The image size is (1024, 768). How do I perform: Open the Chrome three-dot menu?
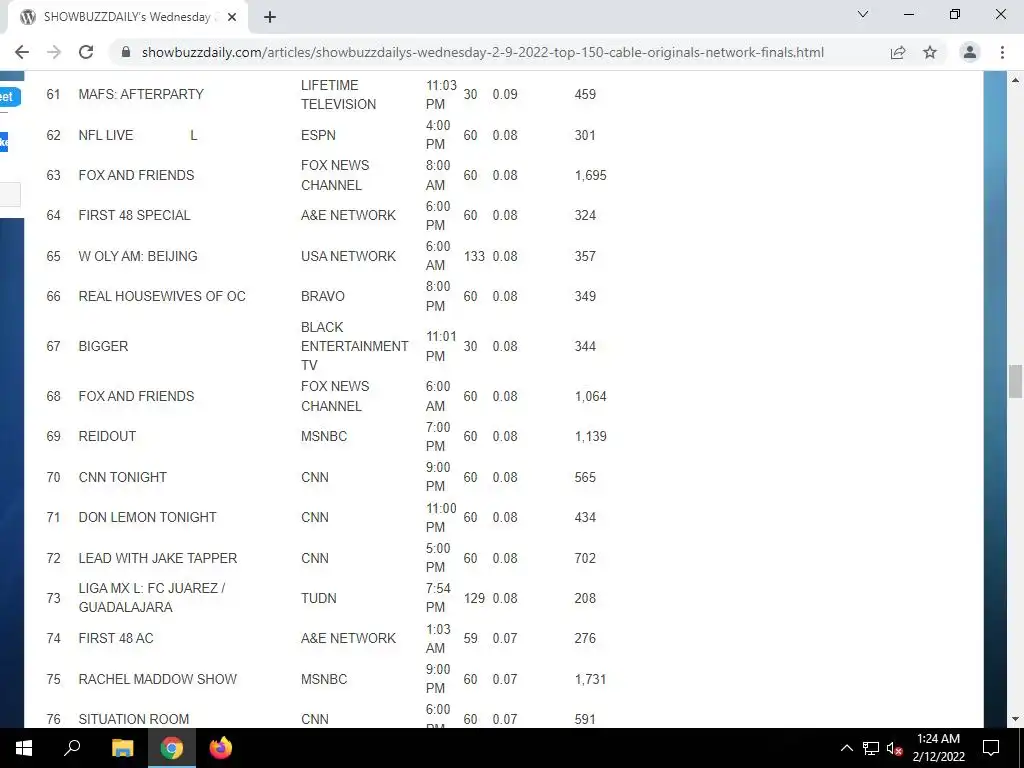click(x=1002, y=52)
